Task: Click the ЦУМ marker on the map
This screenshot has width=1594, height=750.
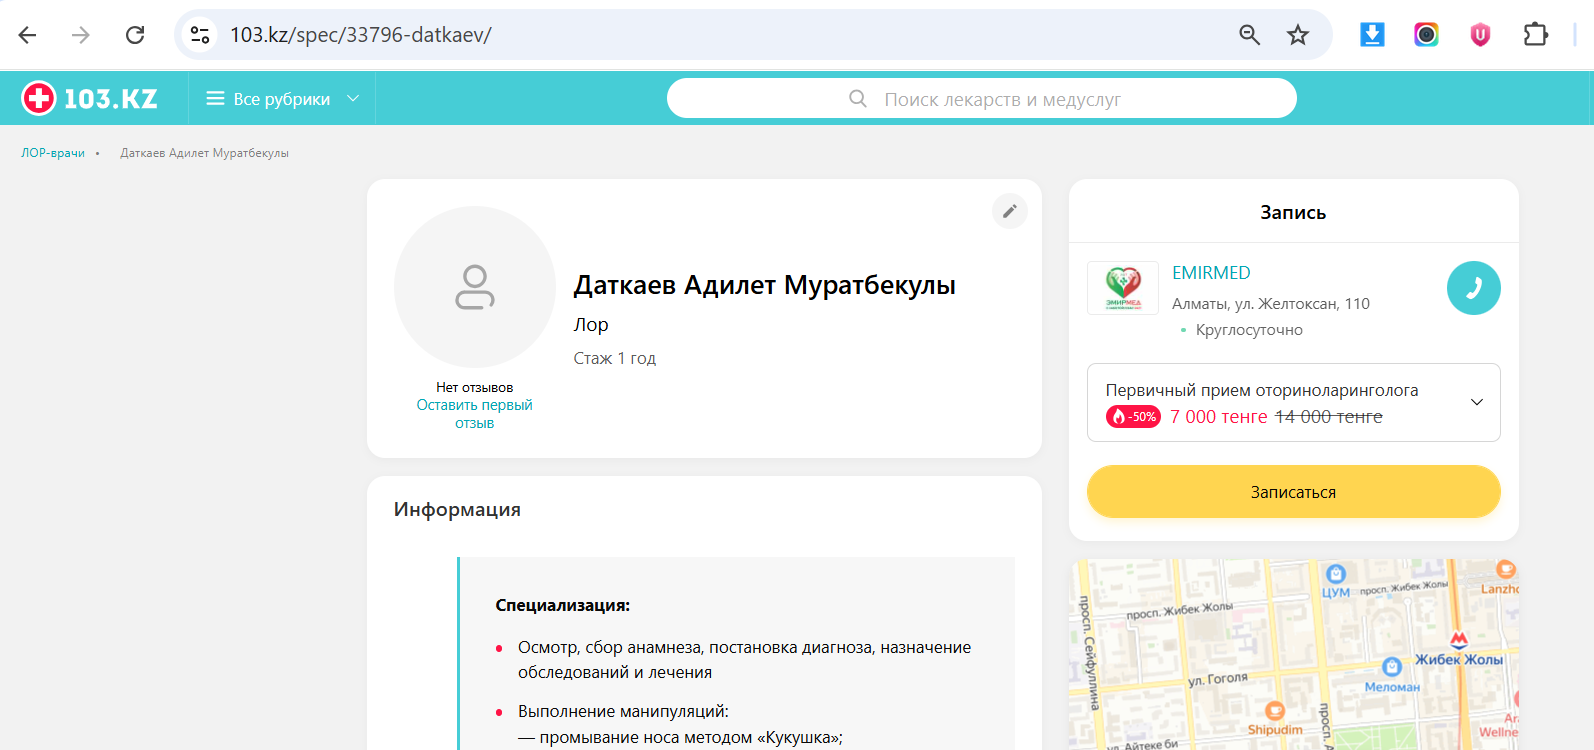Action: click(x=1336, y=580)
